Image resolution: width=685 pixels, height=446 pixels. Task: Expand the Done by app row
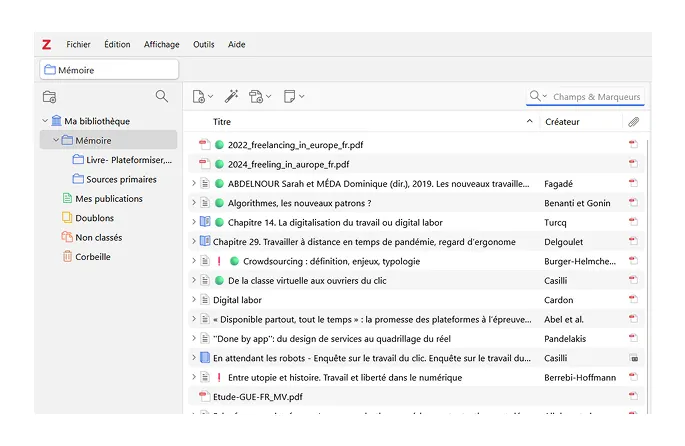click(x=194, y=338)
